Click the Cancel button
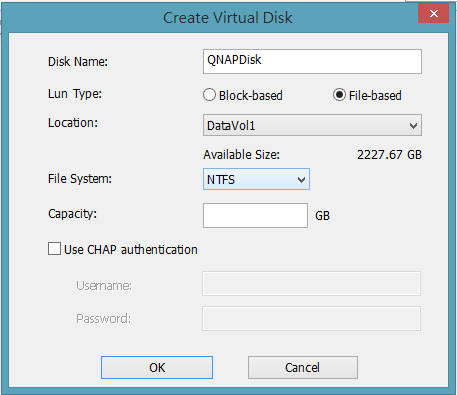This screenshot has width=457, height=395. [x=303, y=367]
